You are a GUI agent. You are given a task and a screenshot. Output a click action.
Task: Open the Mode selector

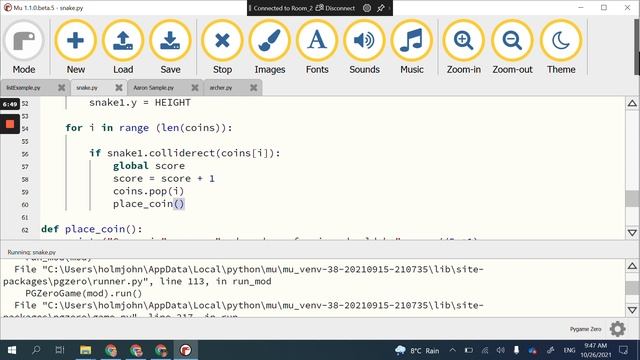pyautogui.click(x=24, y=47)
